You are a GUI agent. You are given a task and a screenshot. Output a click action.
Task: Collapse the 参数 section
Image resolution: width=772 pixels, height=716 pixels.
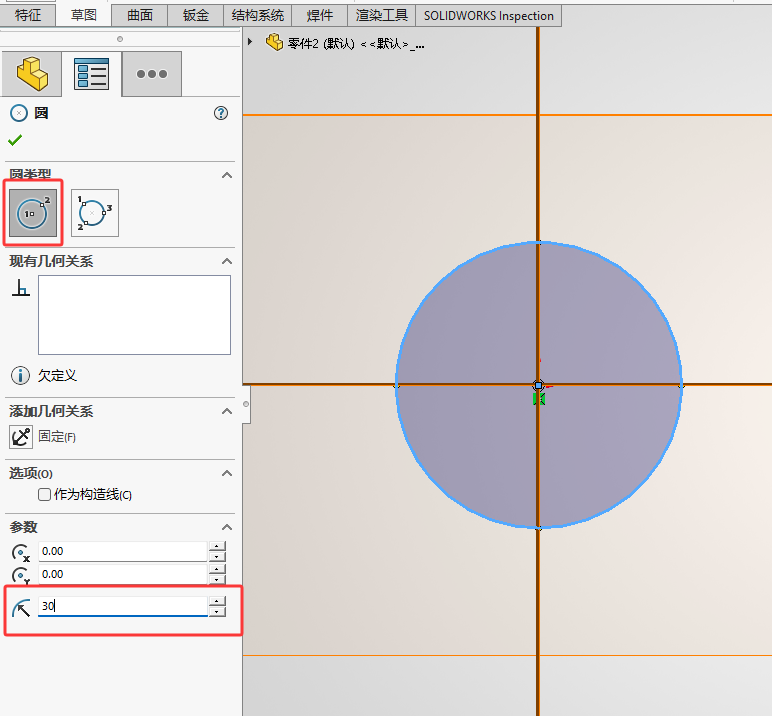(x=227, y=527)
